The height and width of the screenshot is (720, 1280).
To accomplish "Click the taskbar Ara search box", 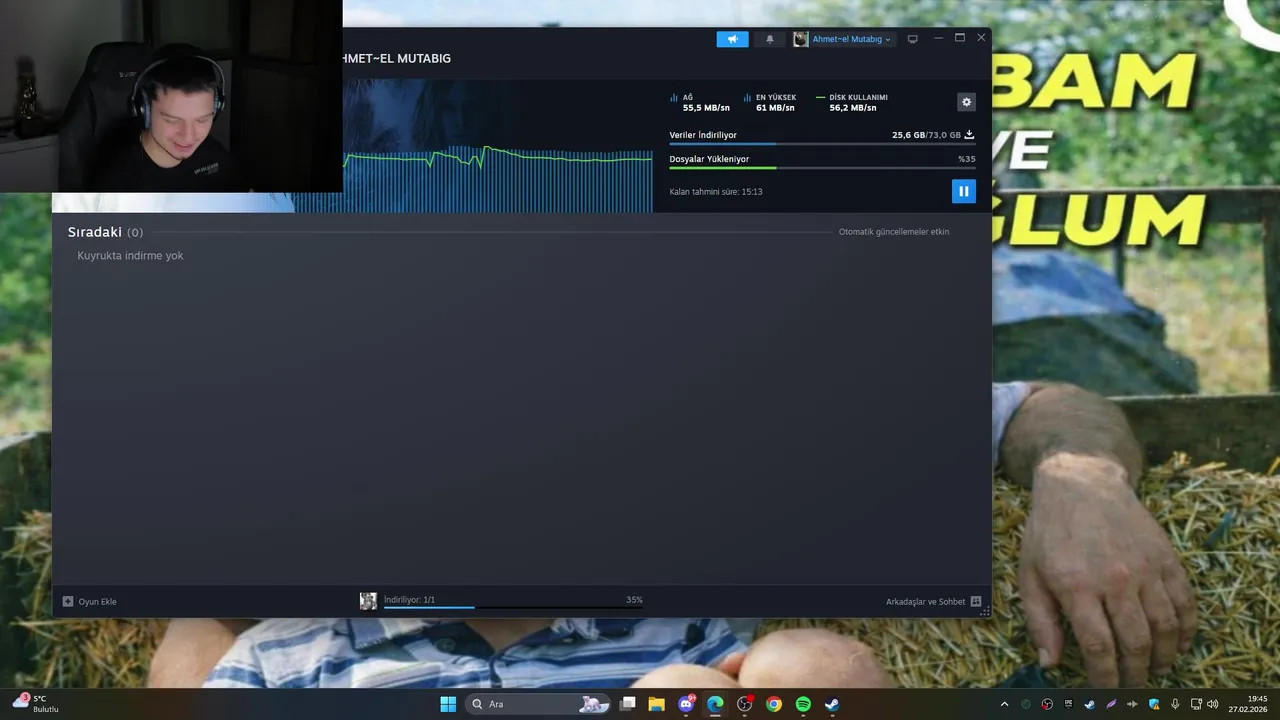I will [x=540, y=704].
